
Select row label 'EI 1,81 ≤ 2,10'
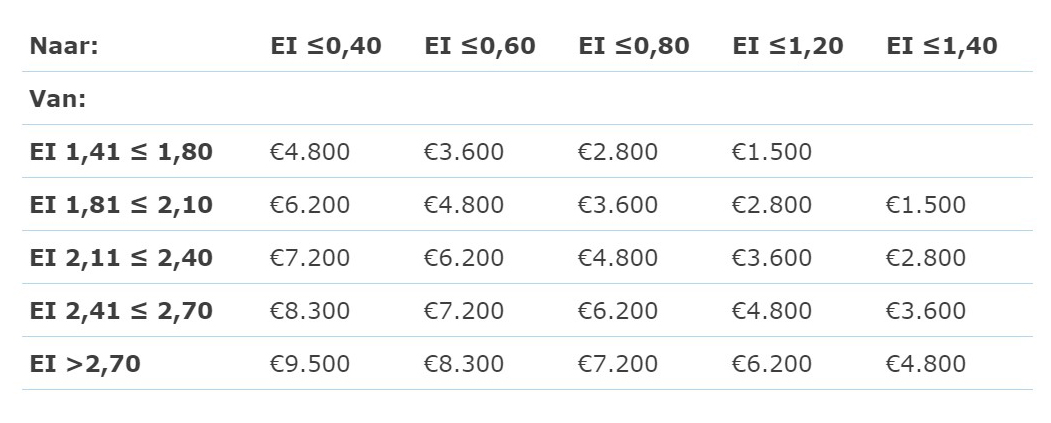pos(121,205)
